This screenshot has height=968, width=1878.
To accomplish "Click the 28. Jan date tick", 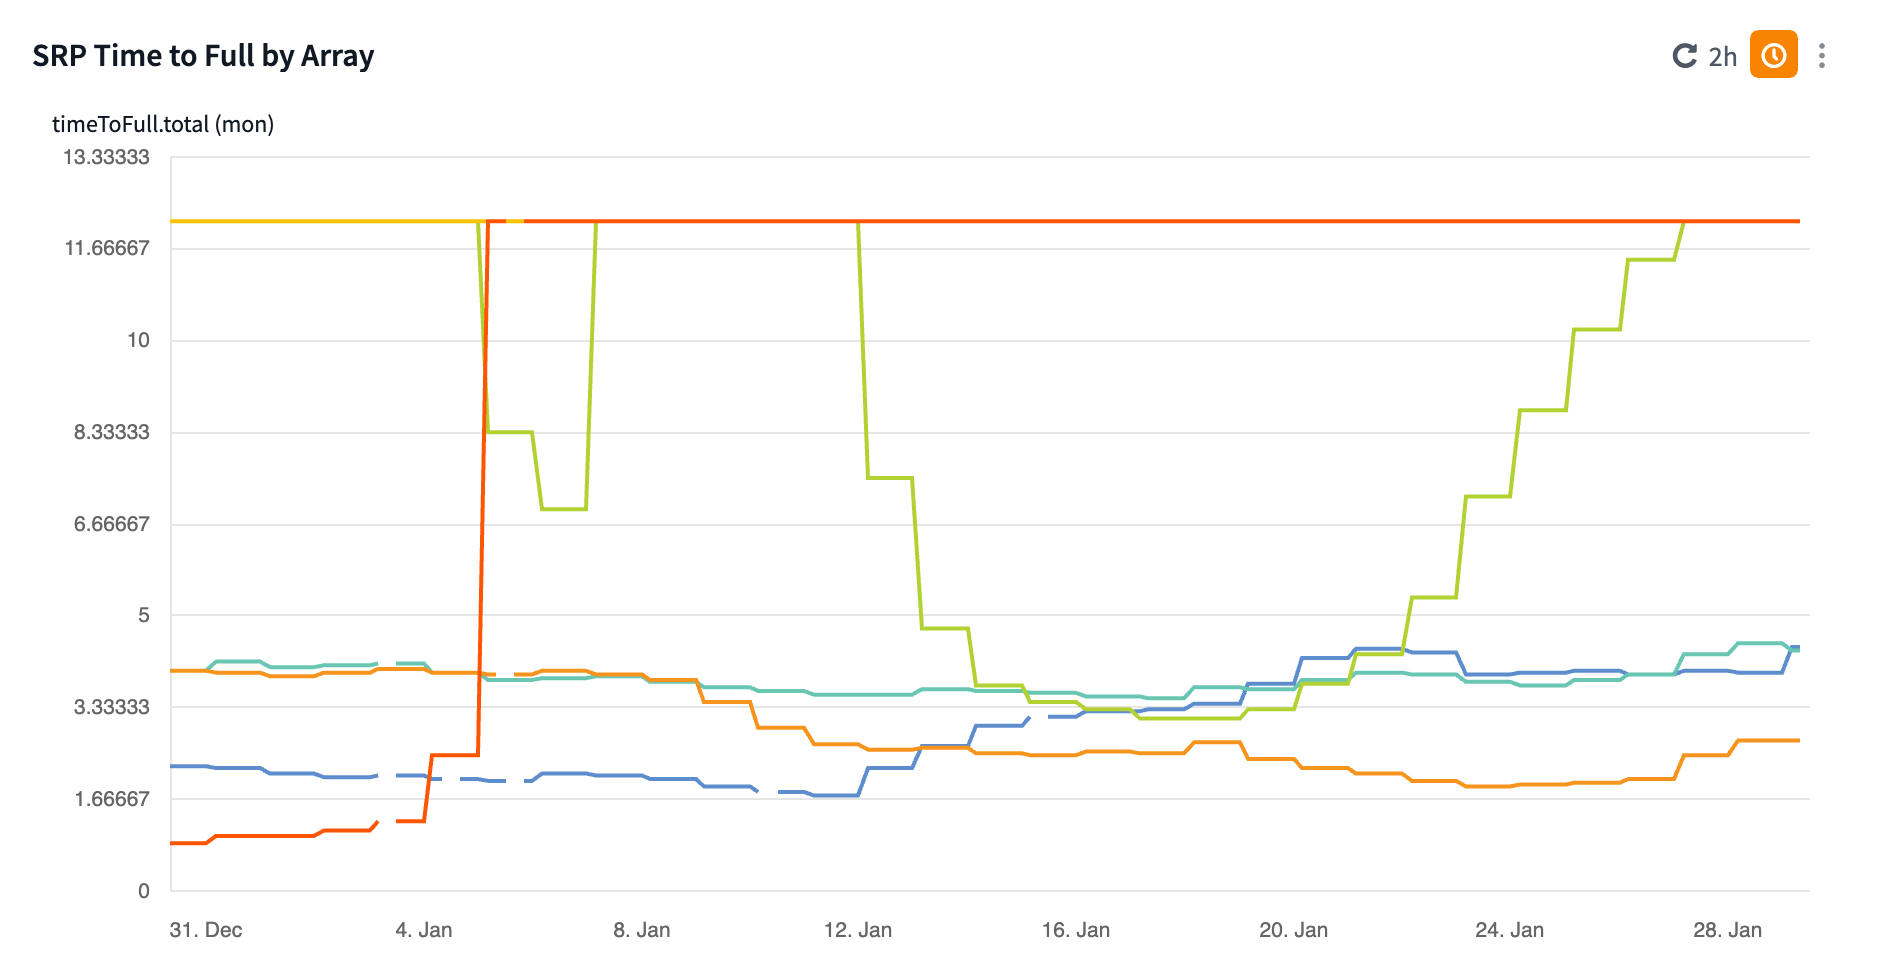I will (x=1728, y=930).
